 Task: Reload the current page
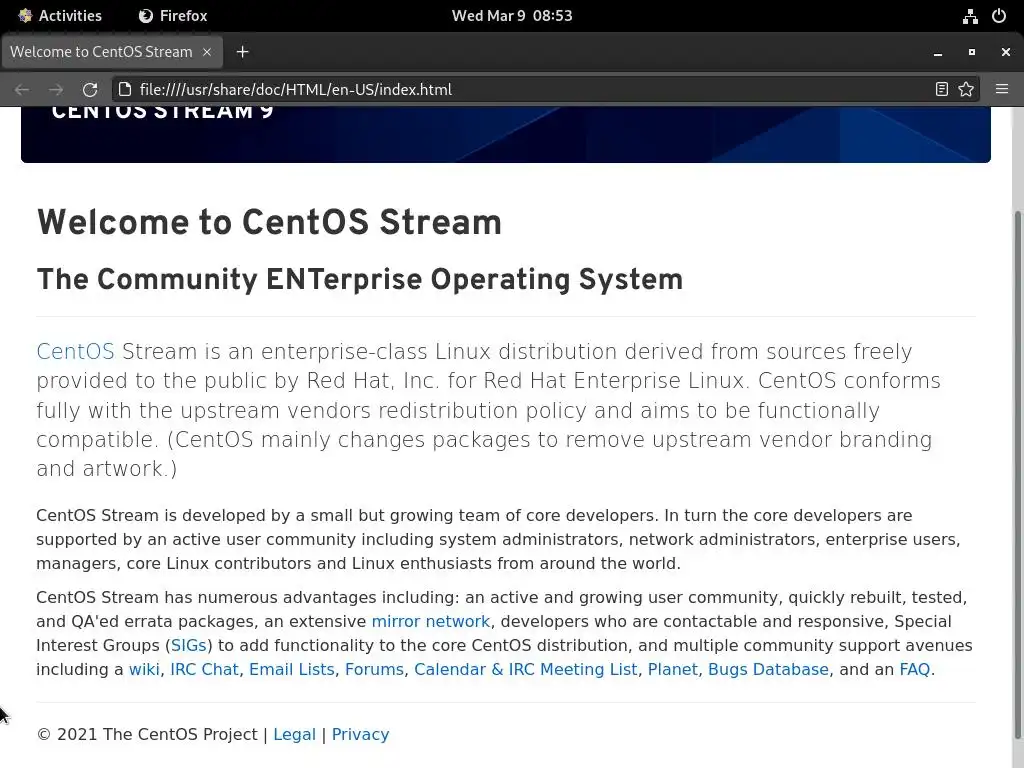pyautogui.click(x=90, y=89)
